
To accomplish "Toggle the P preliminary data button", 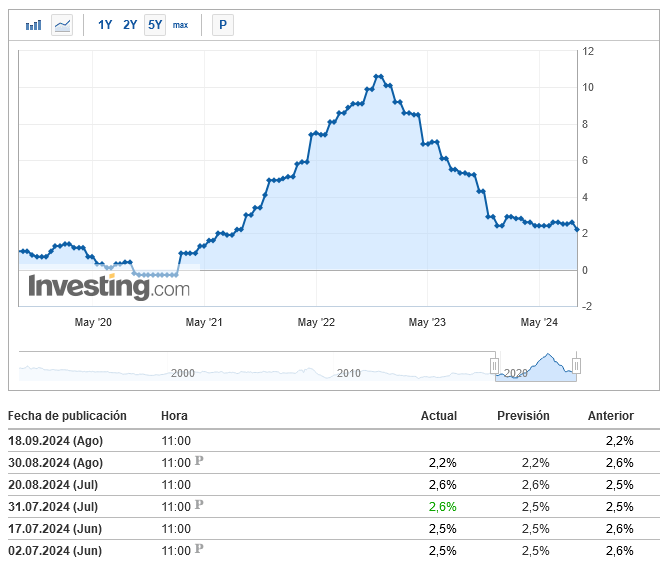I will (x=223, y=25).
